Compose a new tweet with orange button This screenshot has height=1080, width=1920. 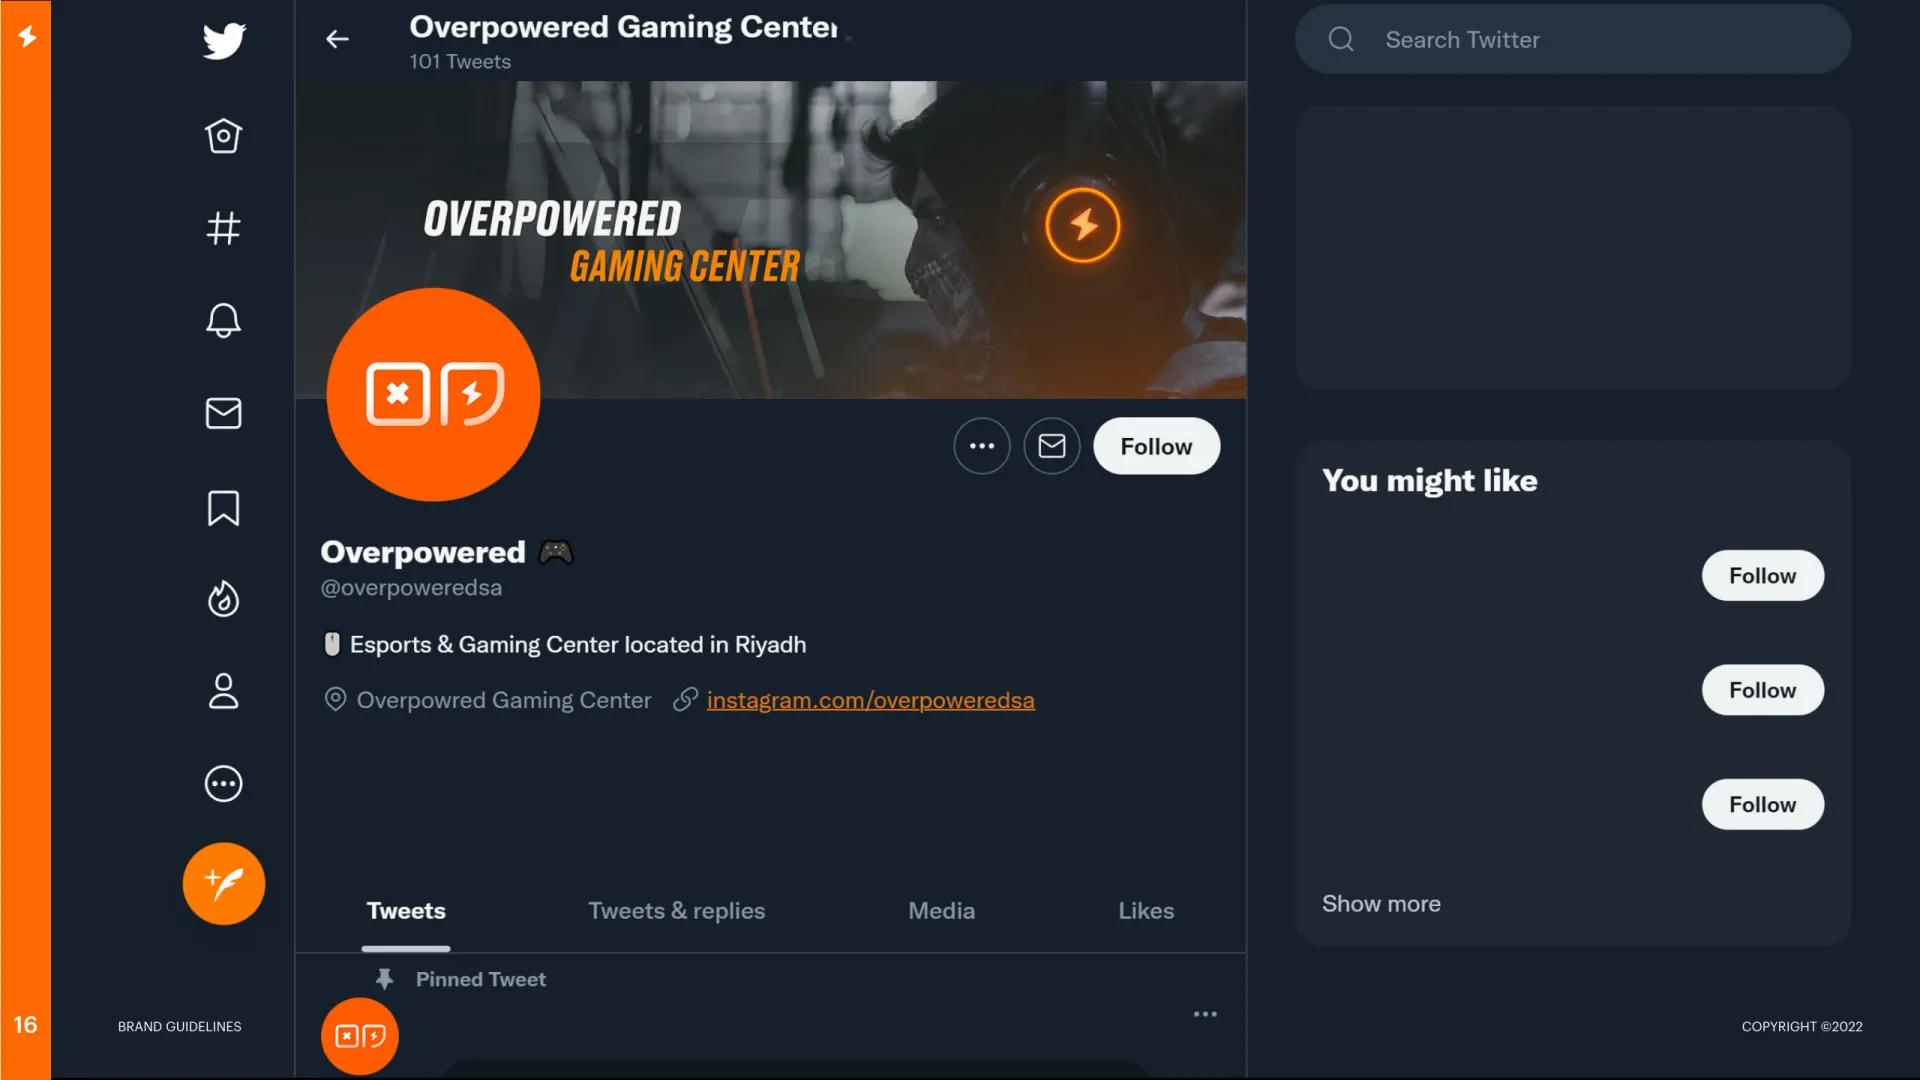coord(223,884)
